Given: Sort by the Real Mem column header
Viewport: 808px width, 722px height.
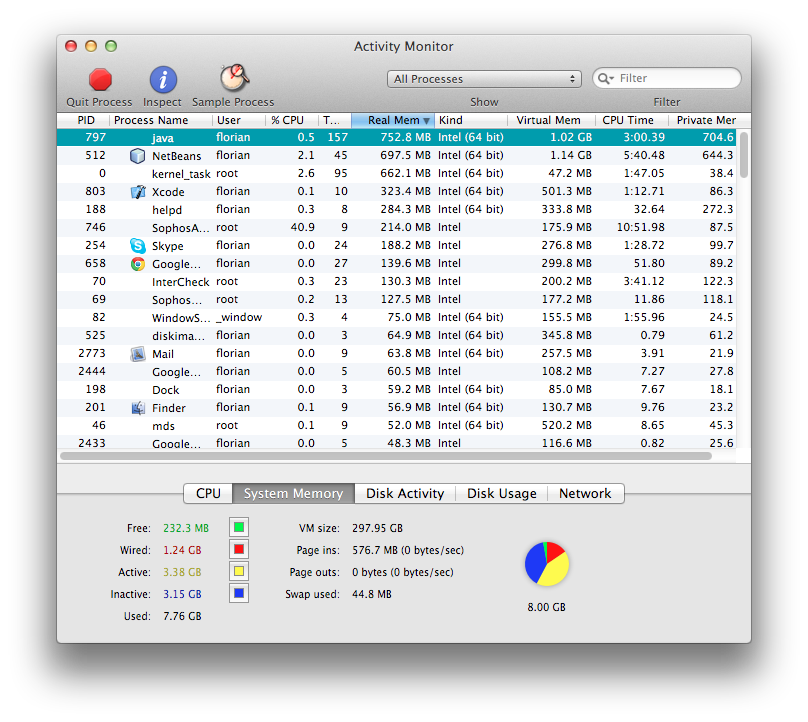Looking at the screenshot, I should pos(393,121).
